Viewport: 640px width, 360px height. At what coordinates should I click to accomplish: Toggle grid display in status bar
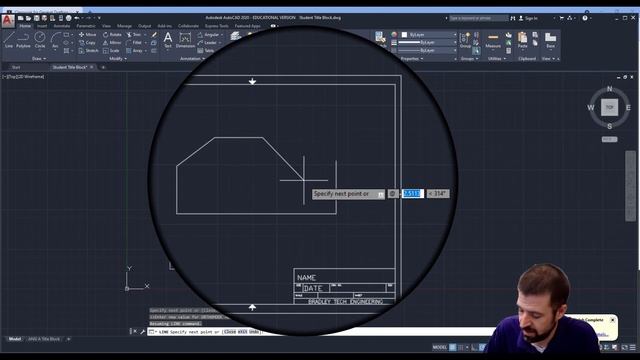pos(453,347)
